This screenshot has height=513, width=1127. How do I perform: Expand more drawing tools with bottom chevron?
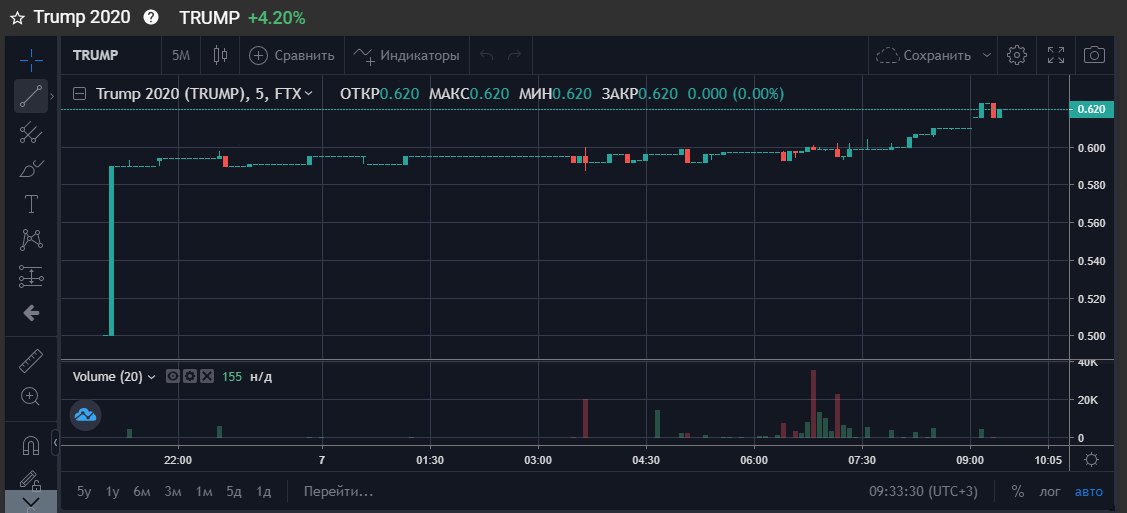click(31, 502)
